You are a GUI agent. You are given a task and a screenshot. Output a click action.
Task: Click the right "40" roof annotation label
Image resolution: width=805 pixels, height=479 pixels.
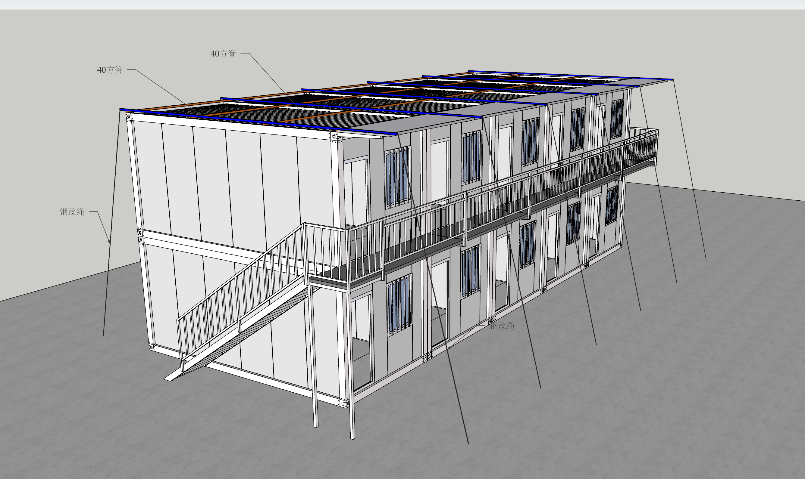[224, 52]
